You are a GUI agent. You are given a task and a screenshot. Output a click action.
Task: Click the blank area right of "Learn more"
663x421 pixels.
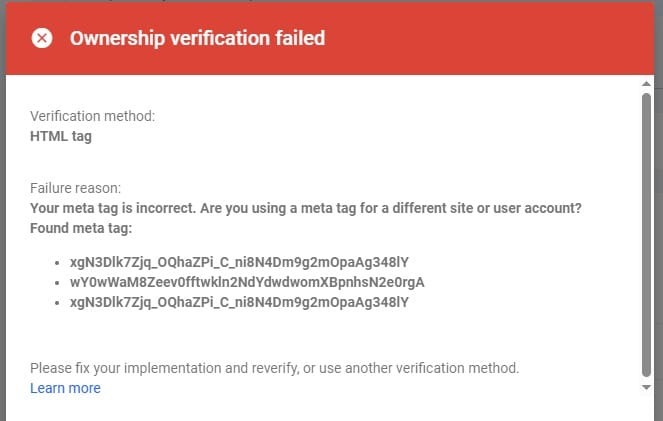tap(350, 388)
